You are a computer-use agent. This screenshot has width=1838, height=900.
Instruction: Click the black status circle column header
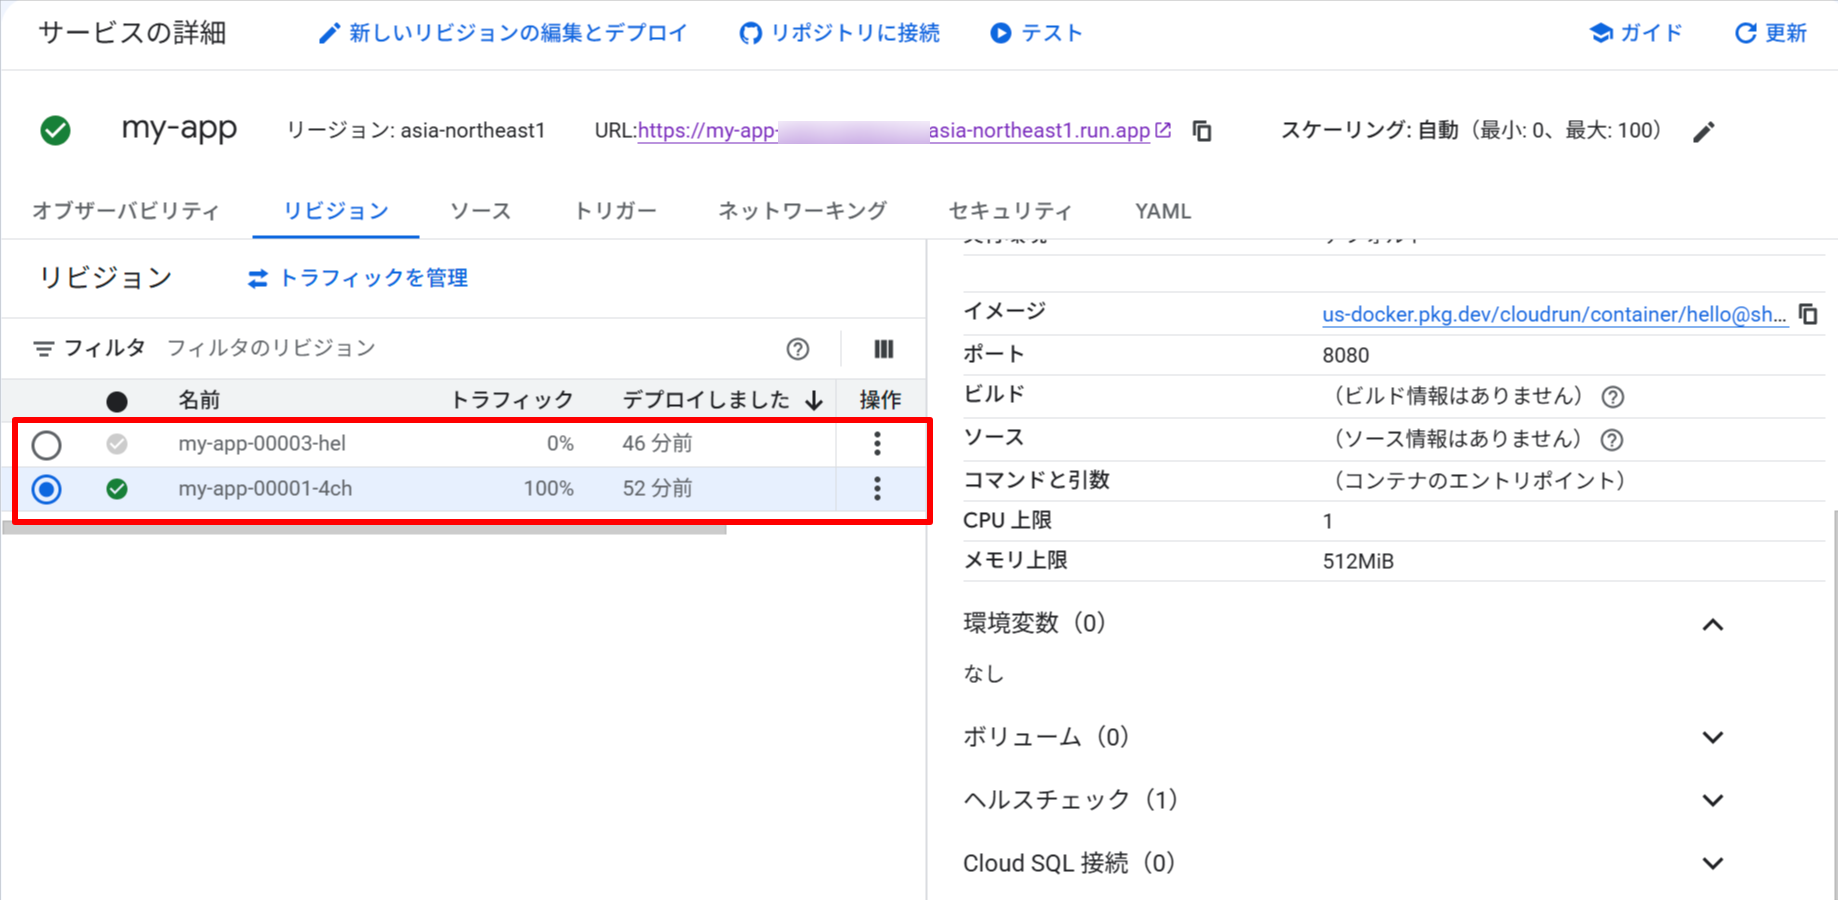tap(117, 402)
